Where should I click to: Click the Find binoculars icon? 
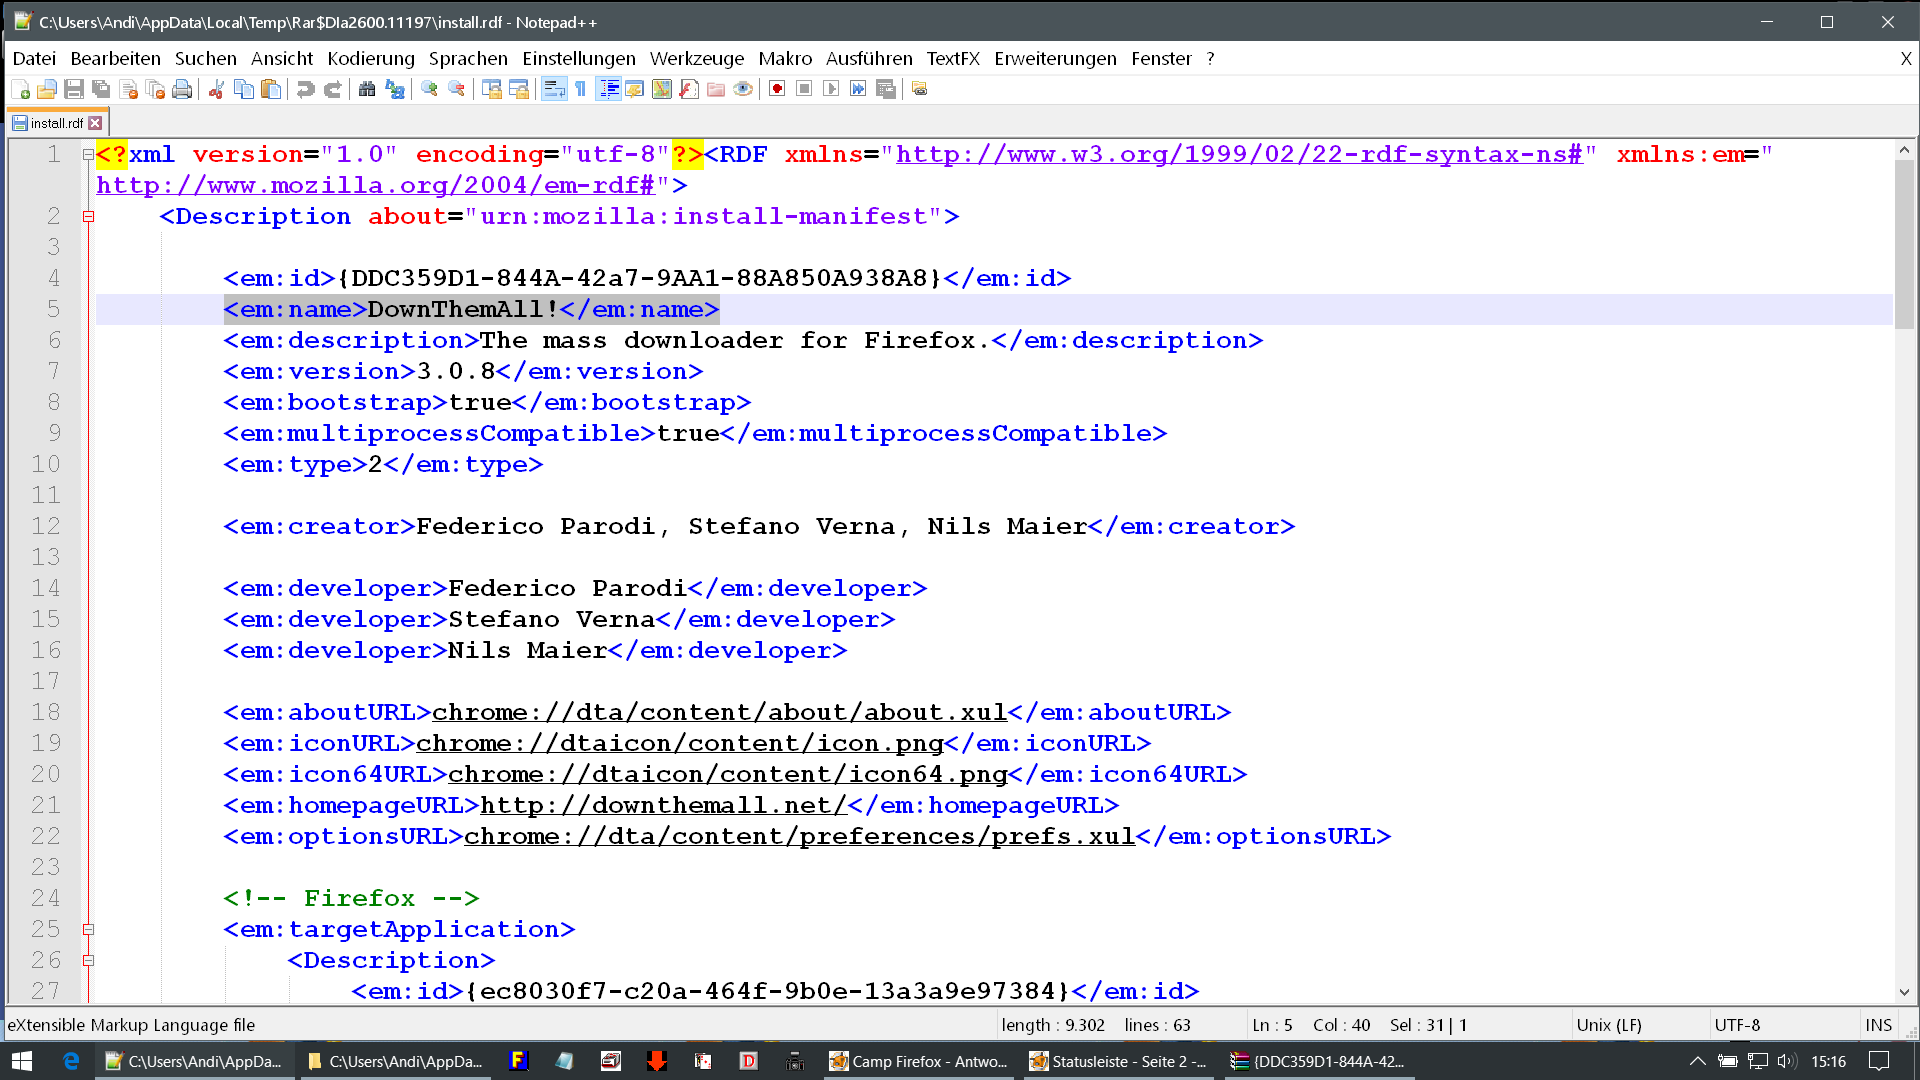tap(367, 89)
